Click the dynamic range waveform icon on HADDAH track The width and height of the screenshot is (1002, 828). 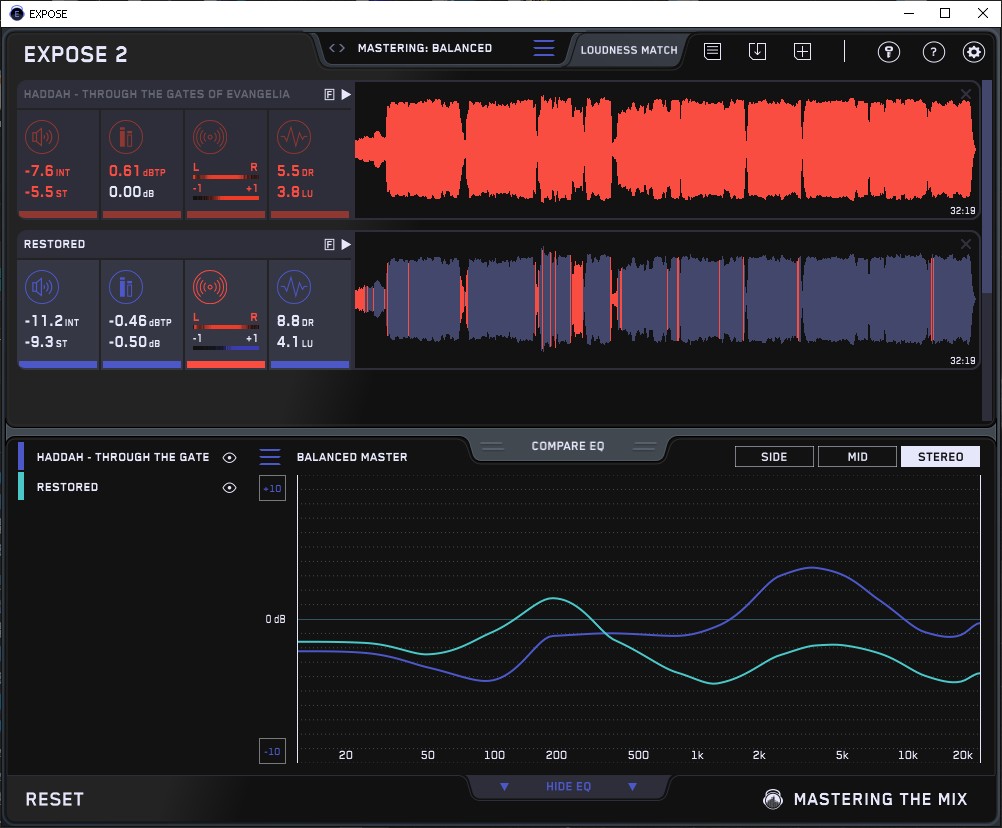(x=293, y=137)
